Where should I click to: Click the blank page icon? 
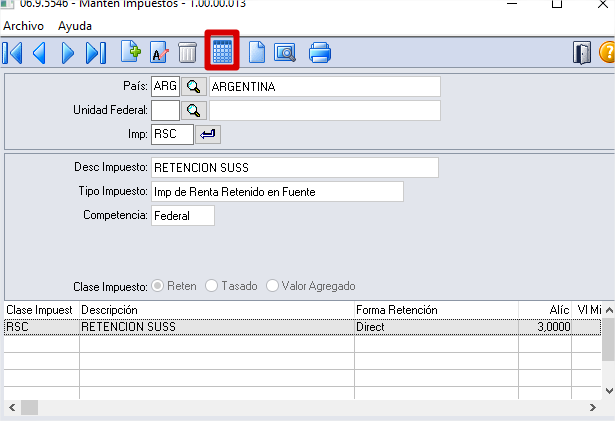click(257, 53)
